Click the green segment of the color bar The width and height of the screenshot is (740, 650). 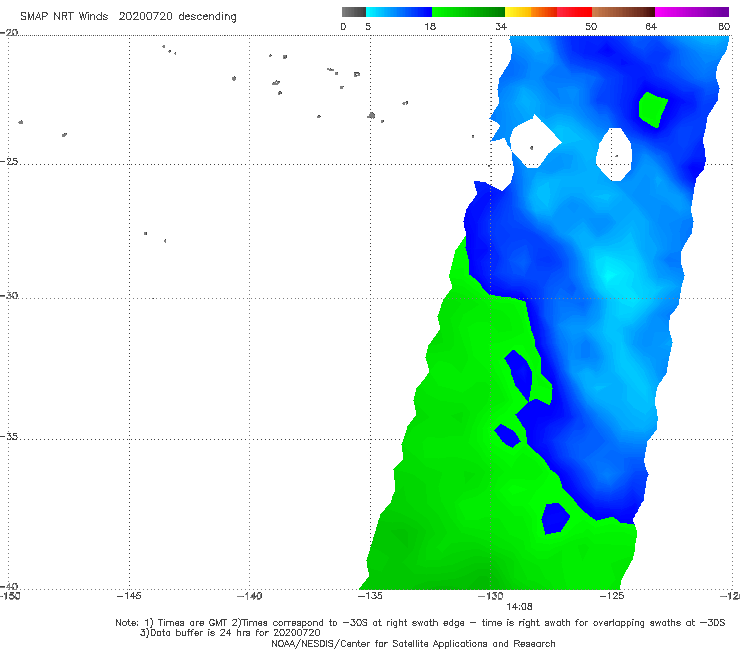468,12
